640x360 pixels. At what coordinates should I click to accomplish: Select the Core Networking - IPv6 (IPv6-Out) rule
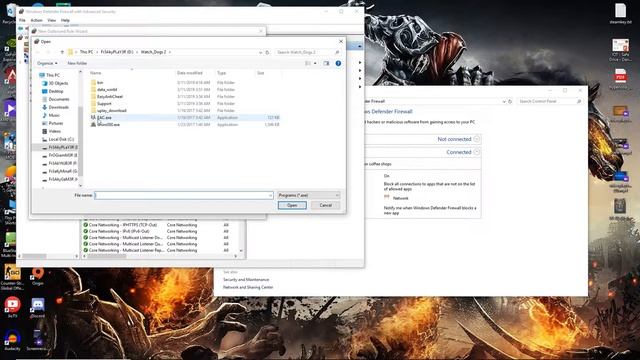click(x=120, y=231)
